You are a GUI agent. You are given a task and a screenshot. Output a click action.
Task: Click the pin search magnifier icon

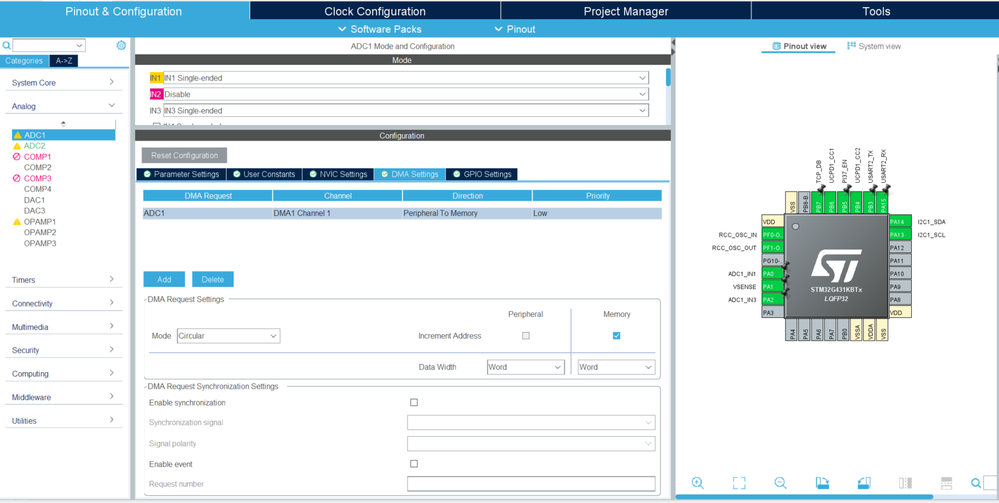(x=975, y=483)
